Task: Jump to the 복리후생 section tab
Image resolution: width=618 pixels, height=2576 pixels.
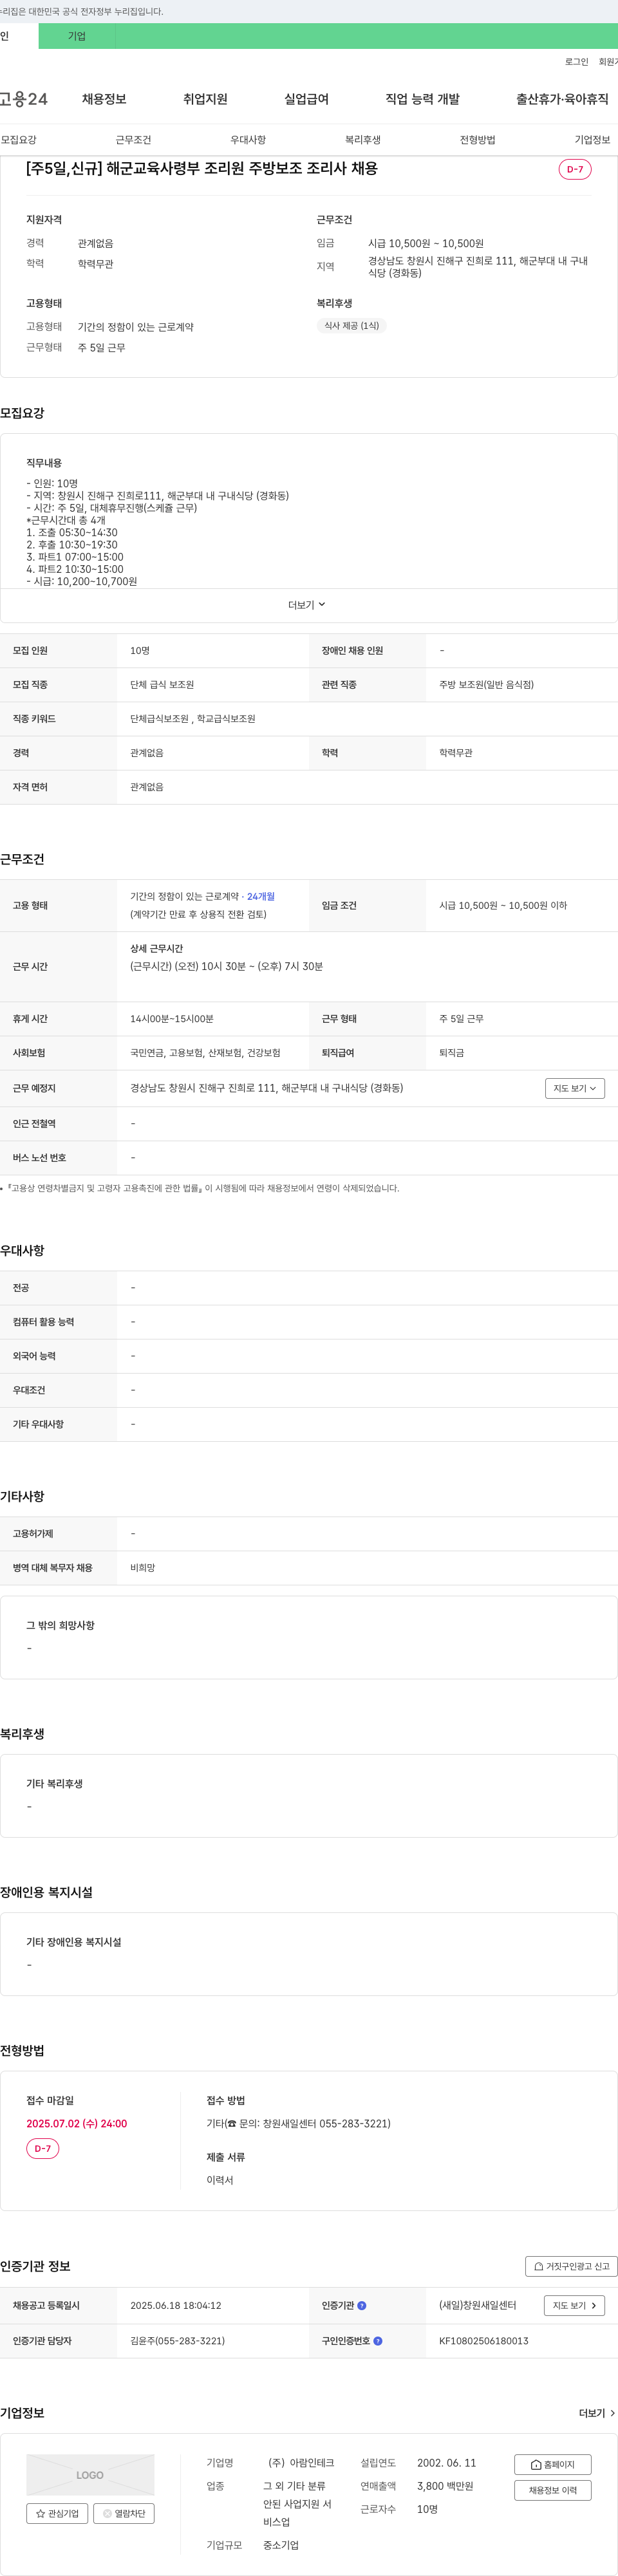Action: click(363, 140)
